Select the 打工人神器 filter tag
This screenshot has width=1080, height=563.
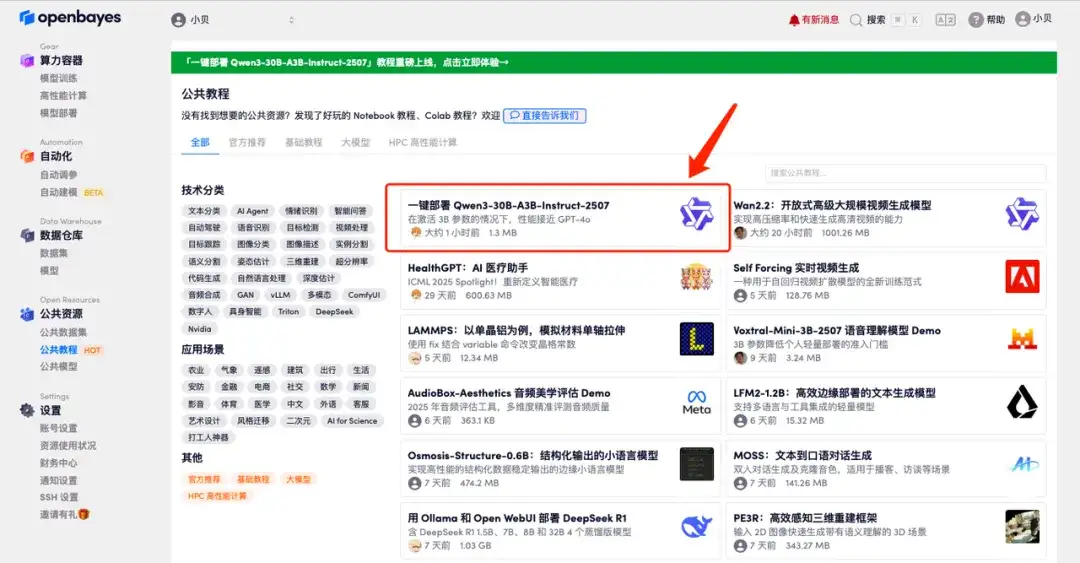(209, 438)
